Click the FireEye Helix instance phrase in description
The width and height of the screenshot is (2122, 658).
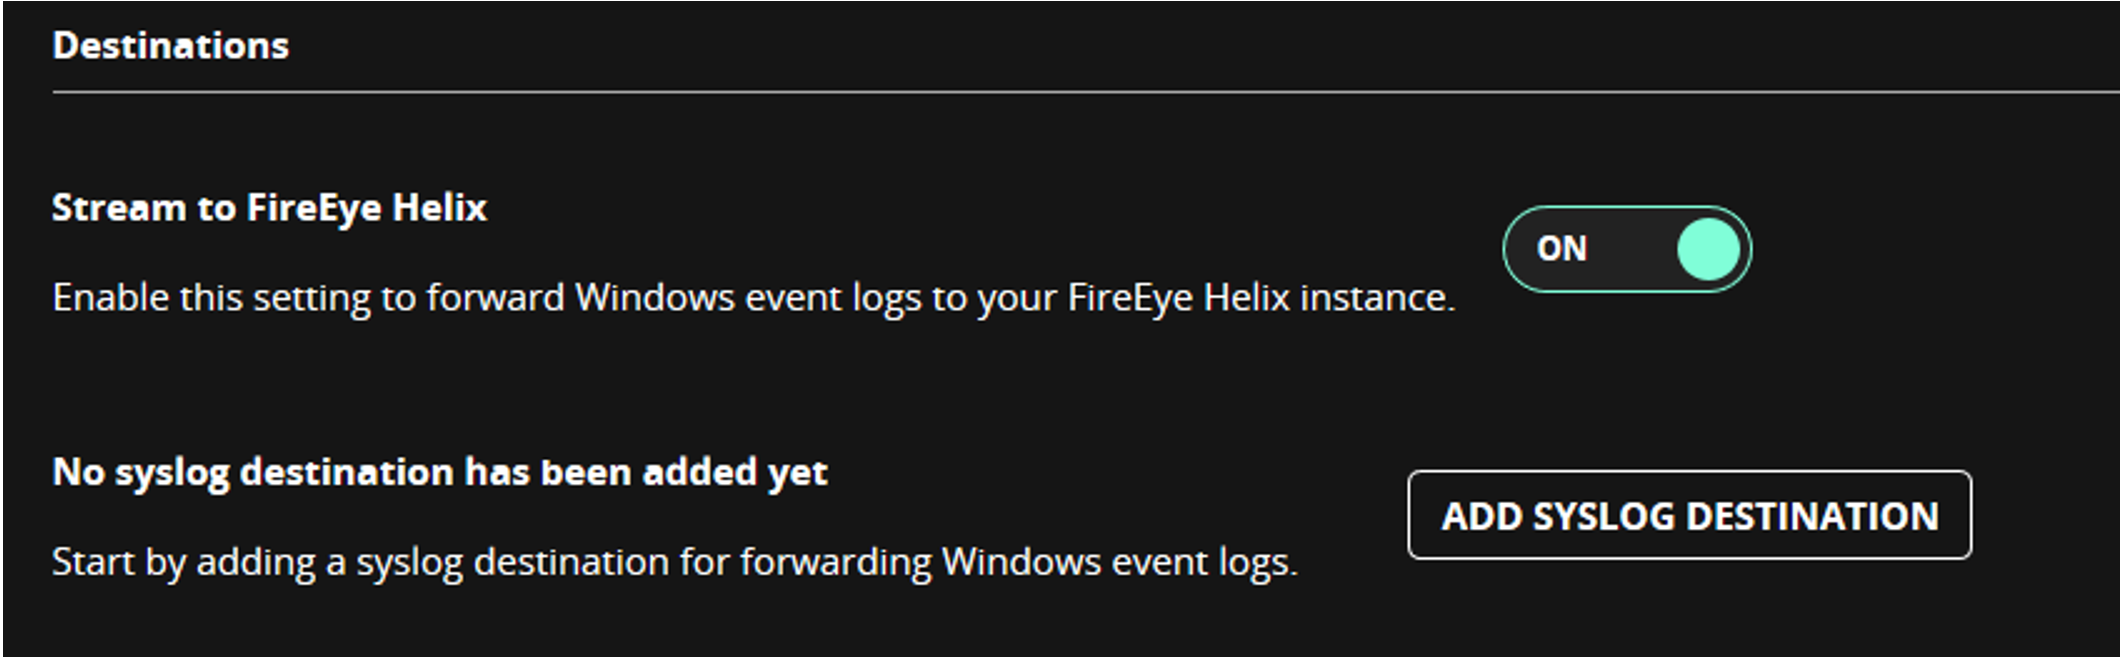(x=1261, y=298)
